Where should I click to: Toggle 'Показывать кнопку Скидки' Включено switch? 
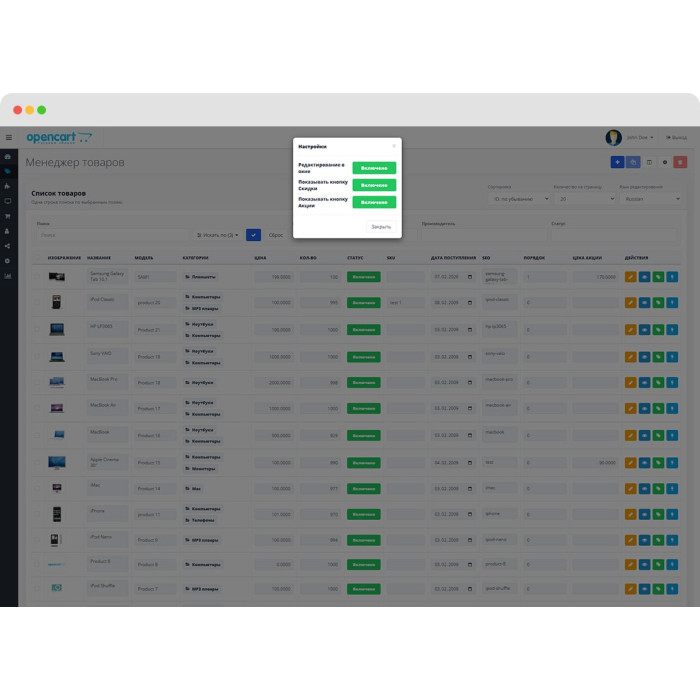tap(374, 185)
